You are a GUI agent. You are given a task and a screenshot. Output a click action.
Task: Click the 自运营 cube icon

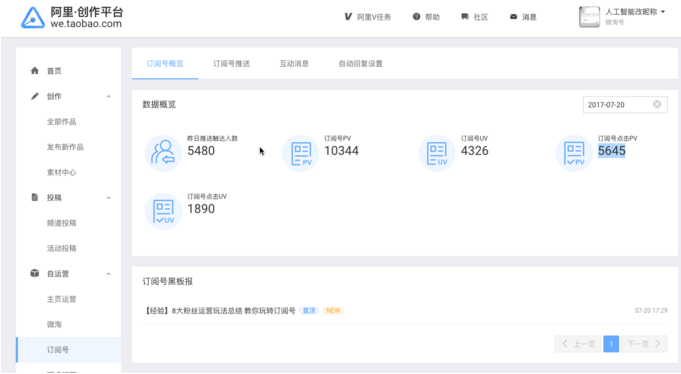tap(35, 273)
